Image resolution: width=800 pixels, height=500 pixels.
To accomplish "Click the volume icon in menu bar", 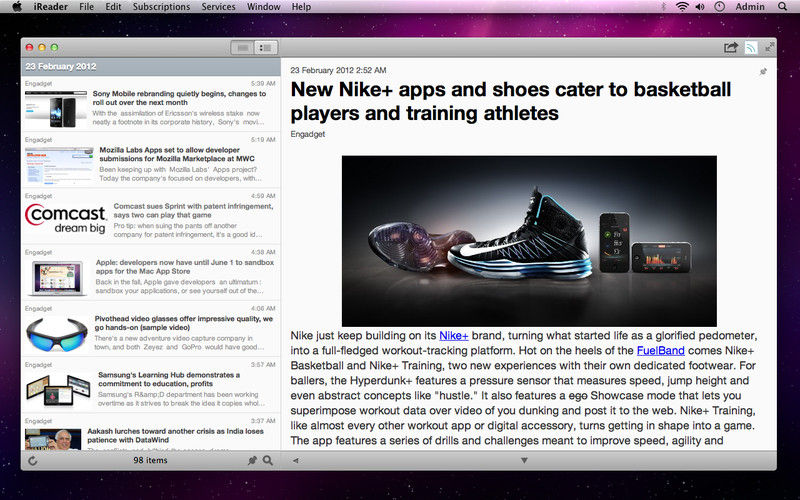I will [700, 7].
